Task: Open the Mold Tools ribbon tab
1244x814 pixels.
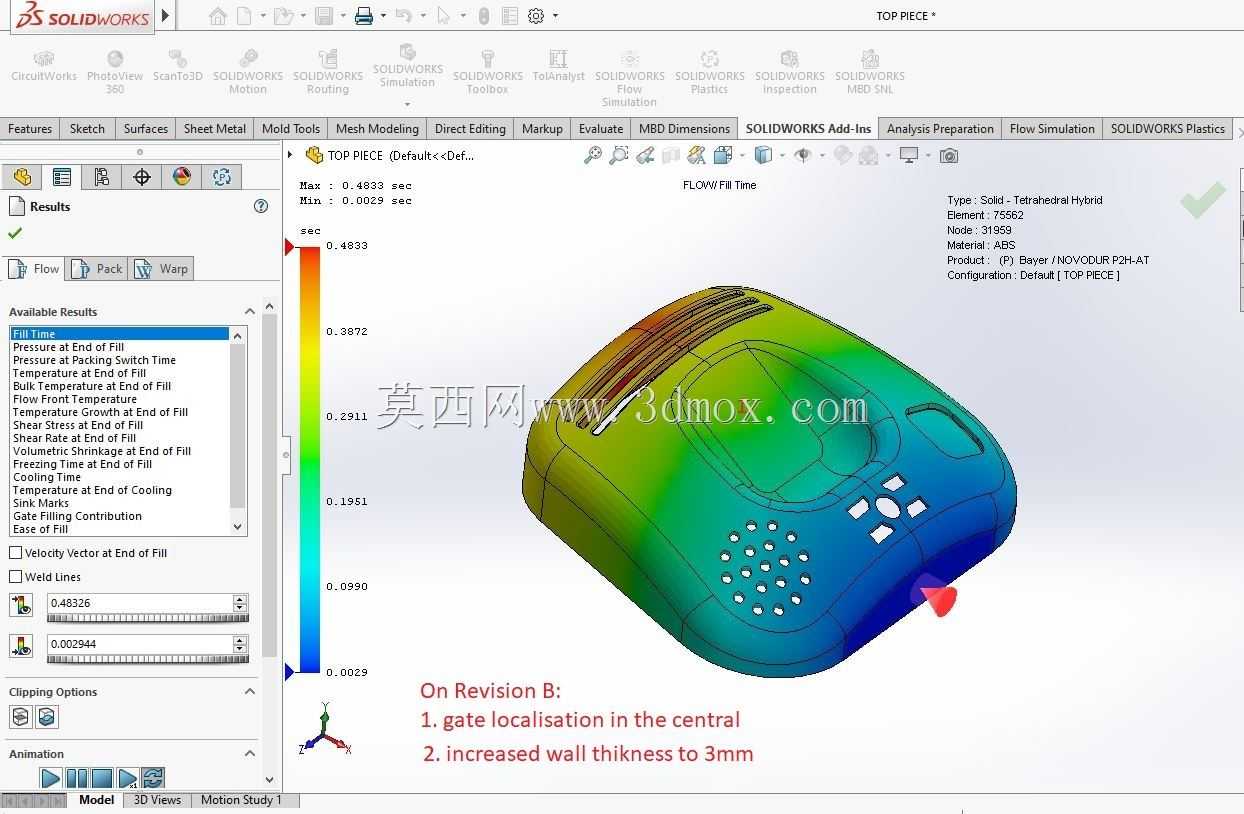Action: 291,128
